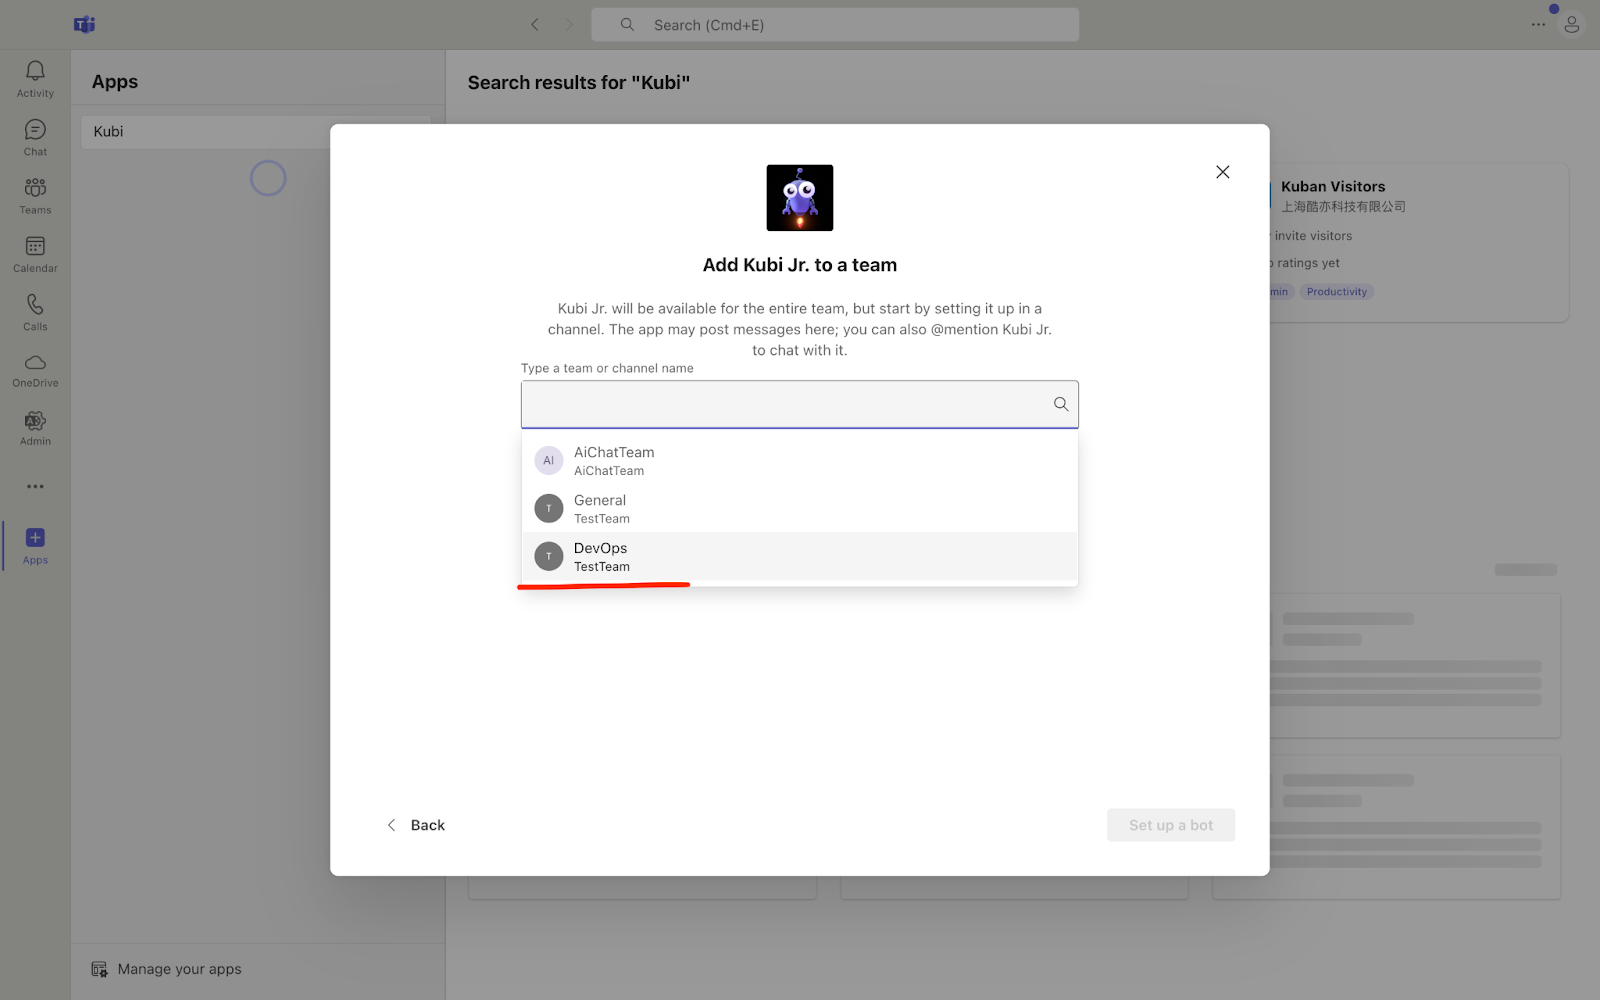Focus the team or channel name field
The height and width of the screenshot is (1000, 1600).
click(800, 404)
